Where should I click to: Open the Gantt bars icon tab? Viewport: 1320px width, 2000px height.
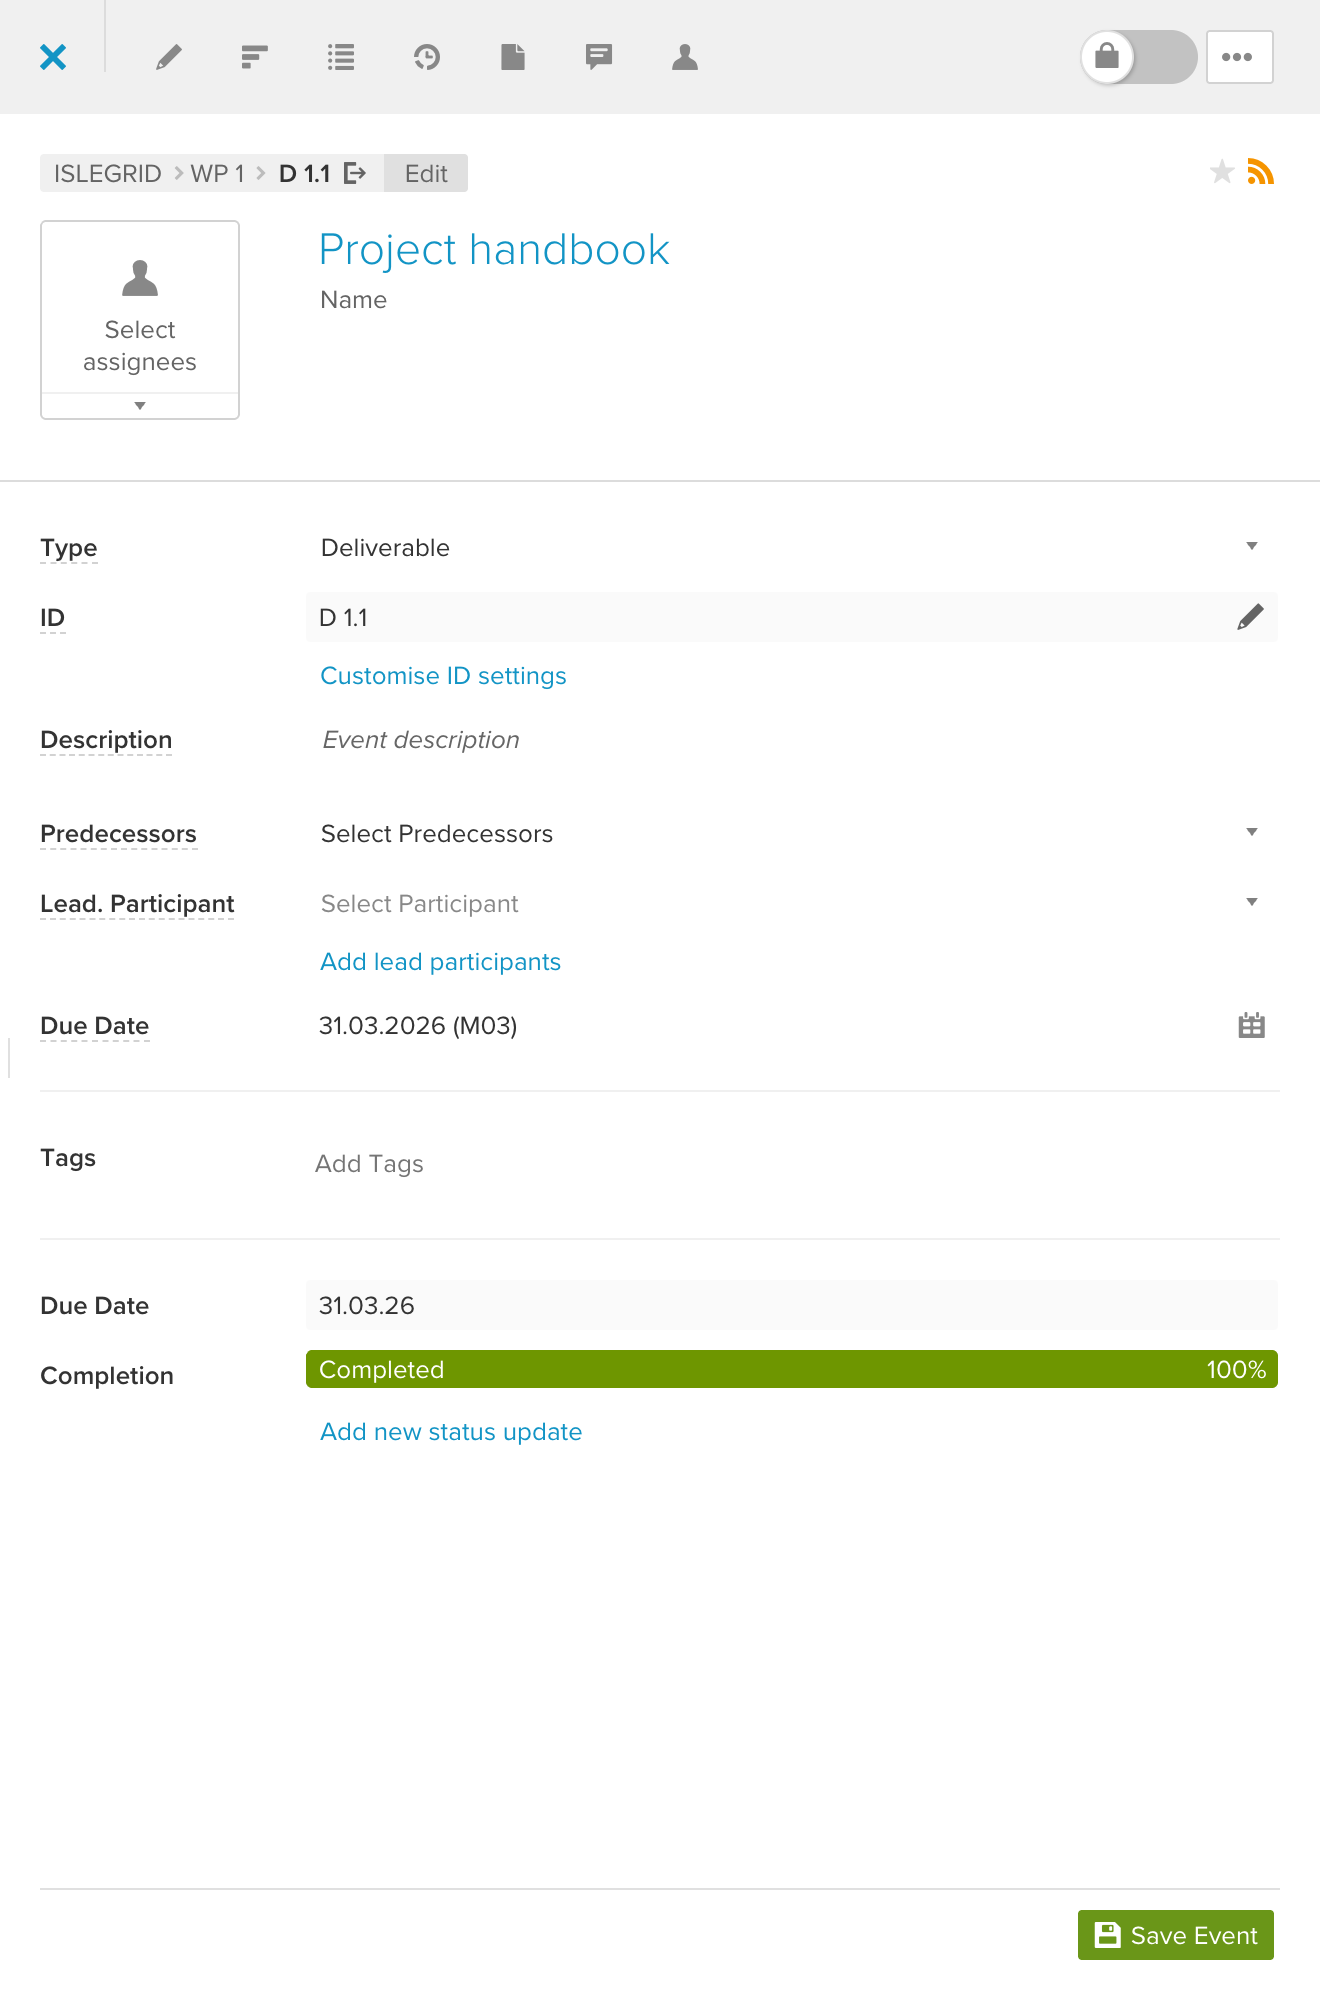pos(255,57)
